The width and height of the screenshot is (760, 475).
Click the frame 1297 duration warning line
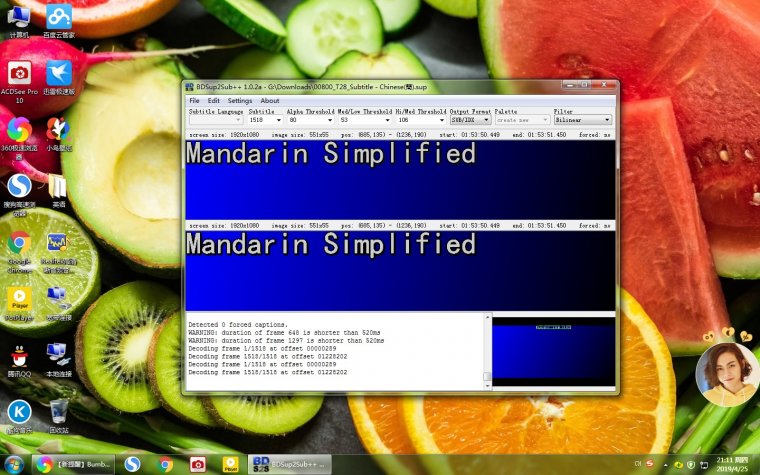click(x=286, y=341)
